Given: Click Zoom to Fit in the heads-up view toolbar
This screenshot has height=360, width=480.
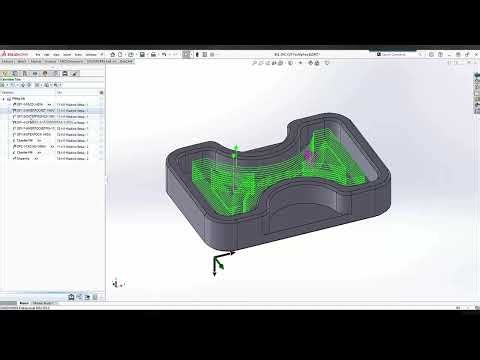Looking at the screenshot, I should [254, 63].
